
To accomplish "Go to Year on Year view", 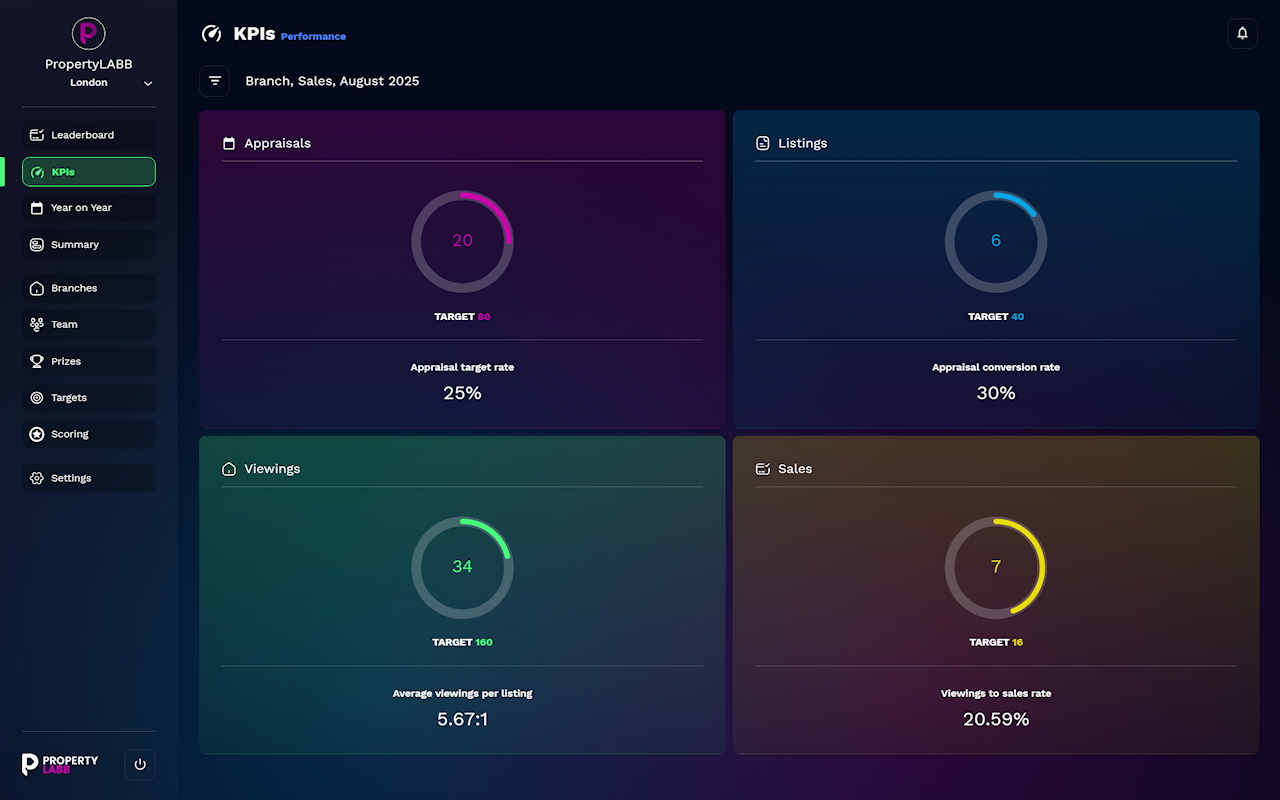I will point(89,208).
